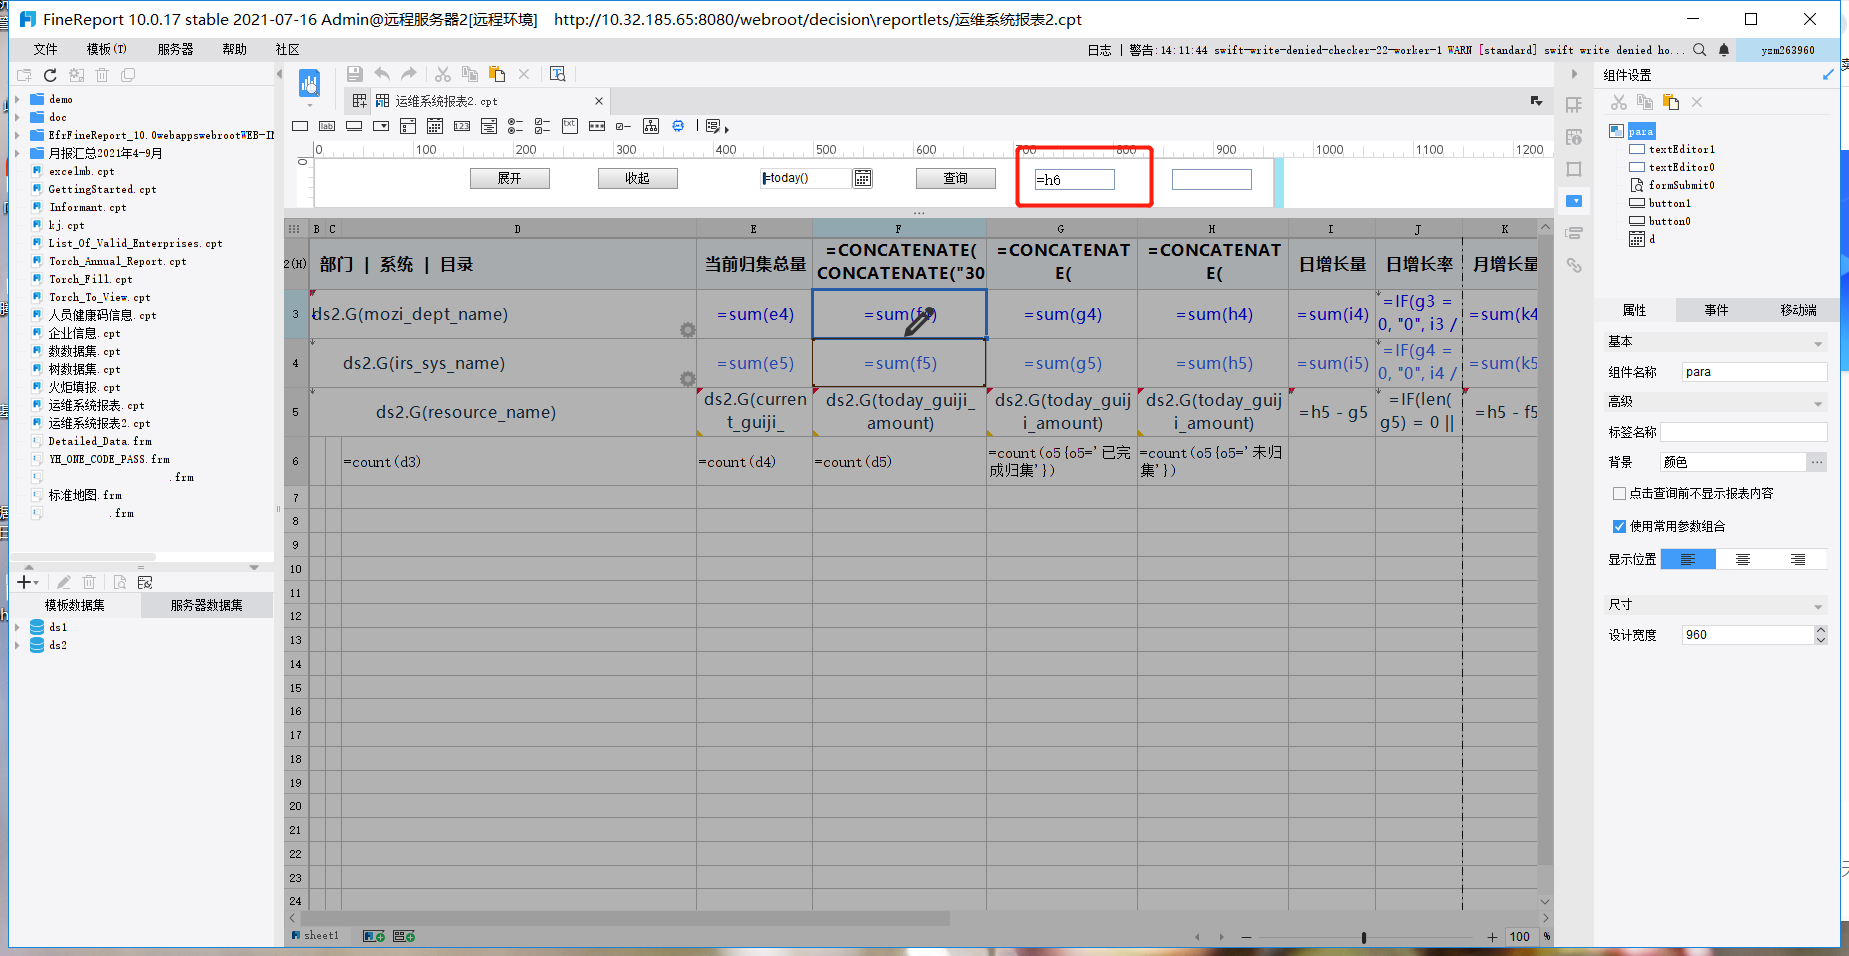Open the 背景 color picker ellipsis

point(1816,461)
